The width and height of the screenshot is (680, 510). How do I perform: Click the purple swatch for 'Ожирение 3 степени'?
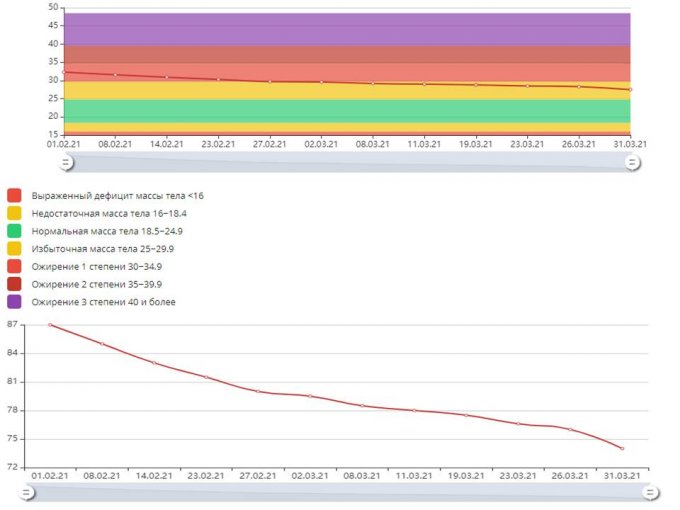pos(14,301)
